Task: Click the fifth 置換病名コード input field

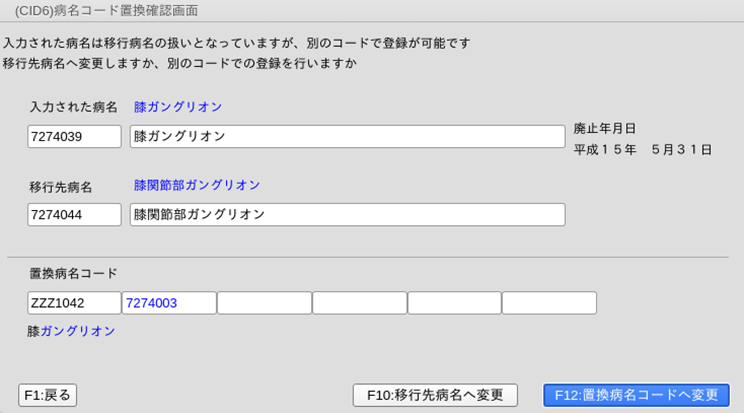Action: coord(454,303)
